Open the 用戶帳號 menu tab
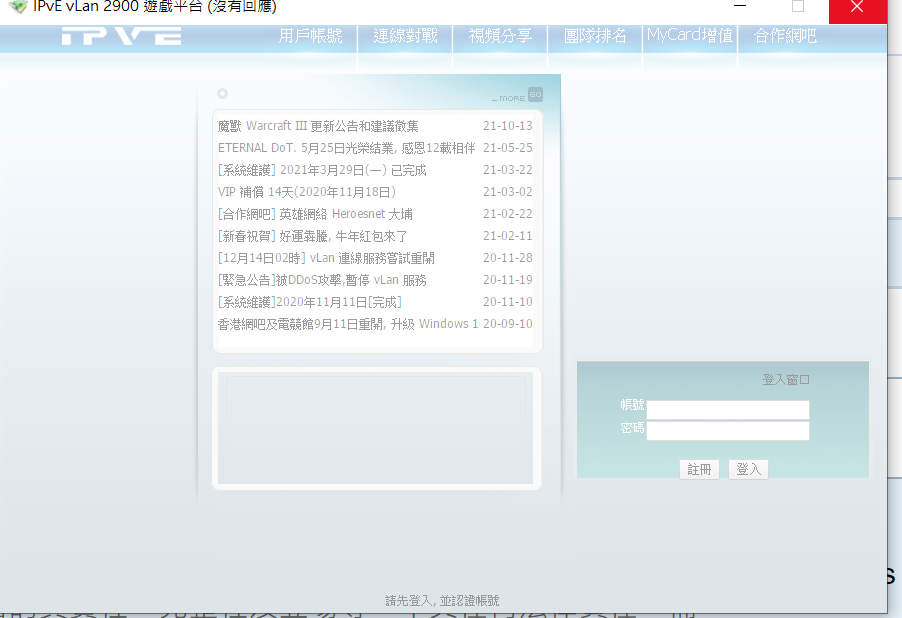This screenshot has height=618, width=902. 311,36
